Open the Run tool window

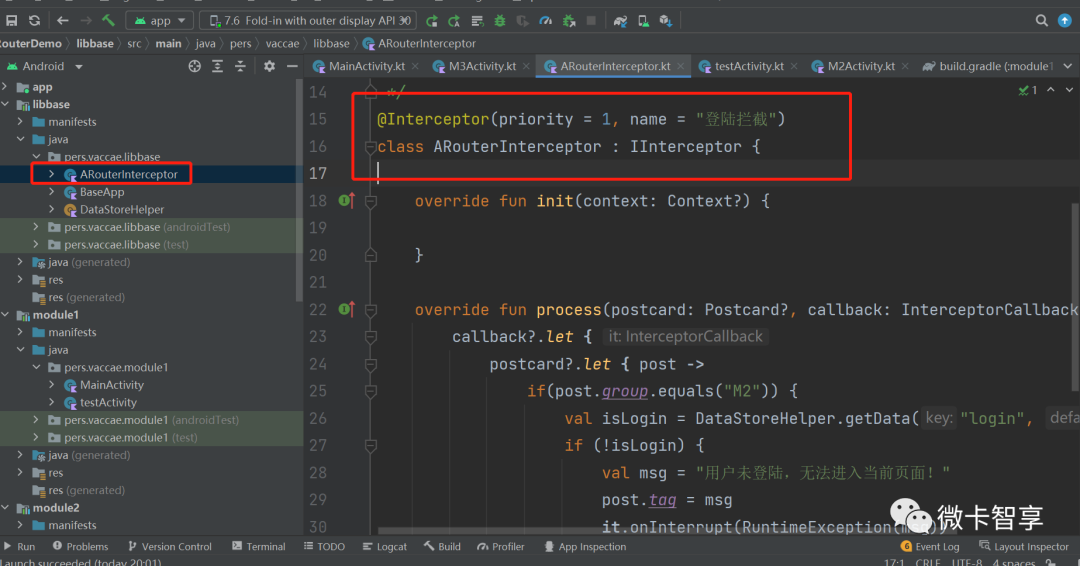click(x=19, y=546)
